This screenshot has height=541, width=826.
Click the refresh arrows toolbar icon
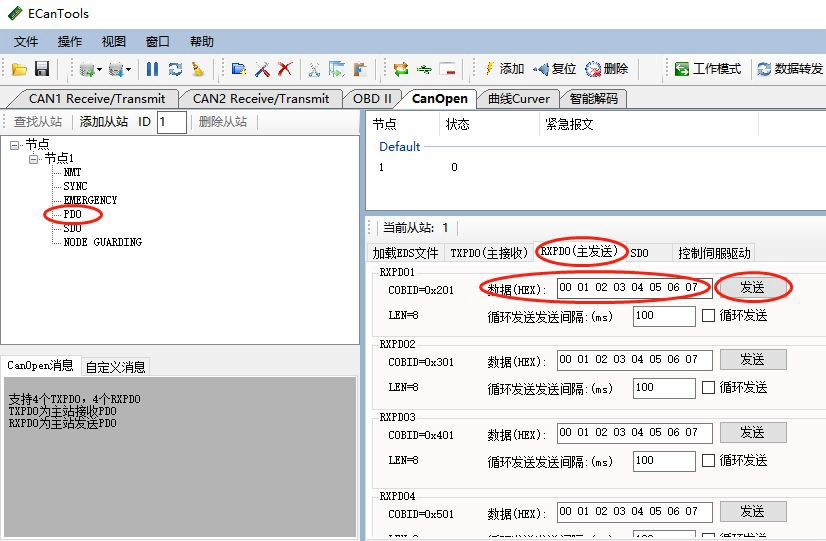point(175,69)
